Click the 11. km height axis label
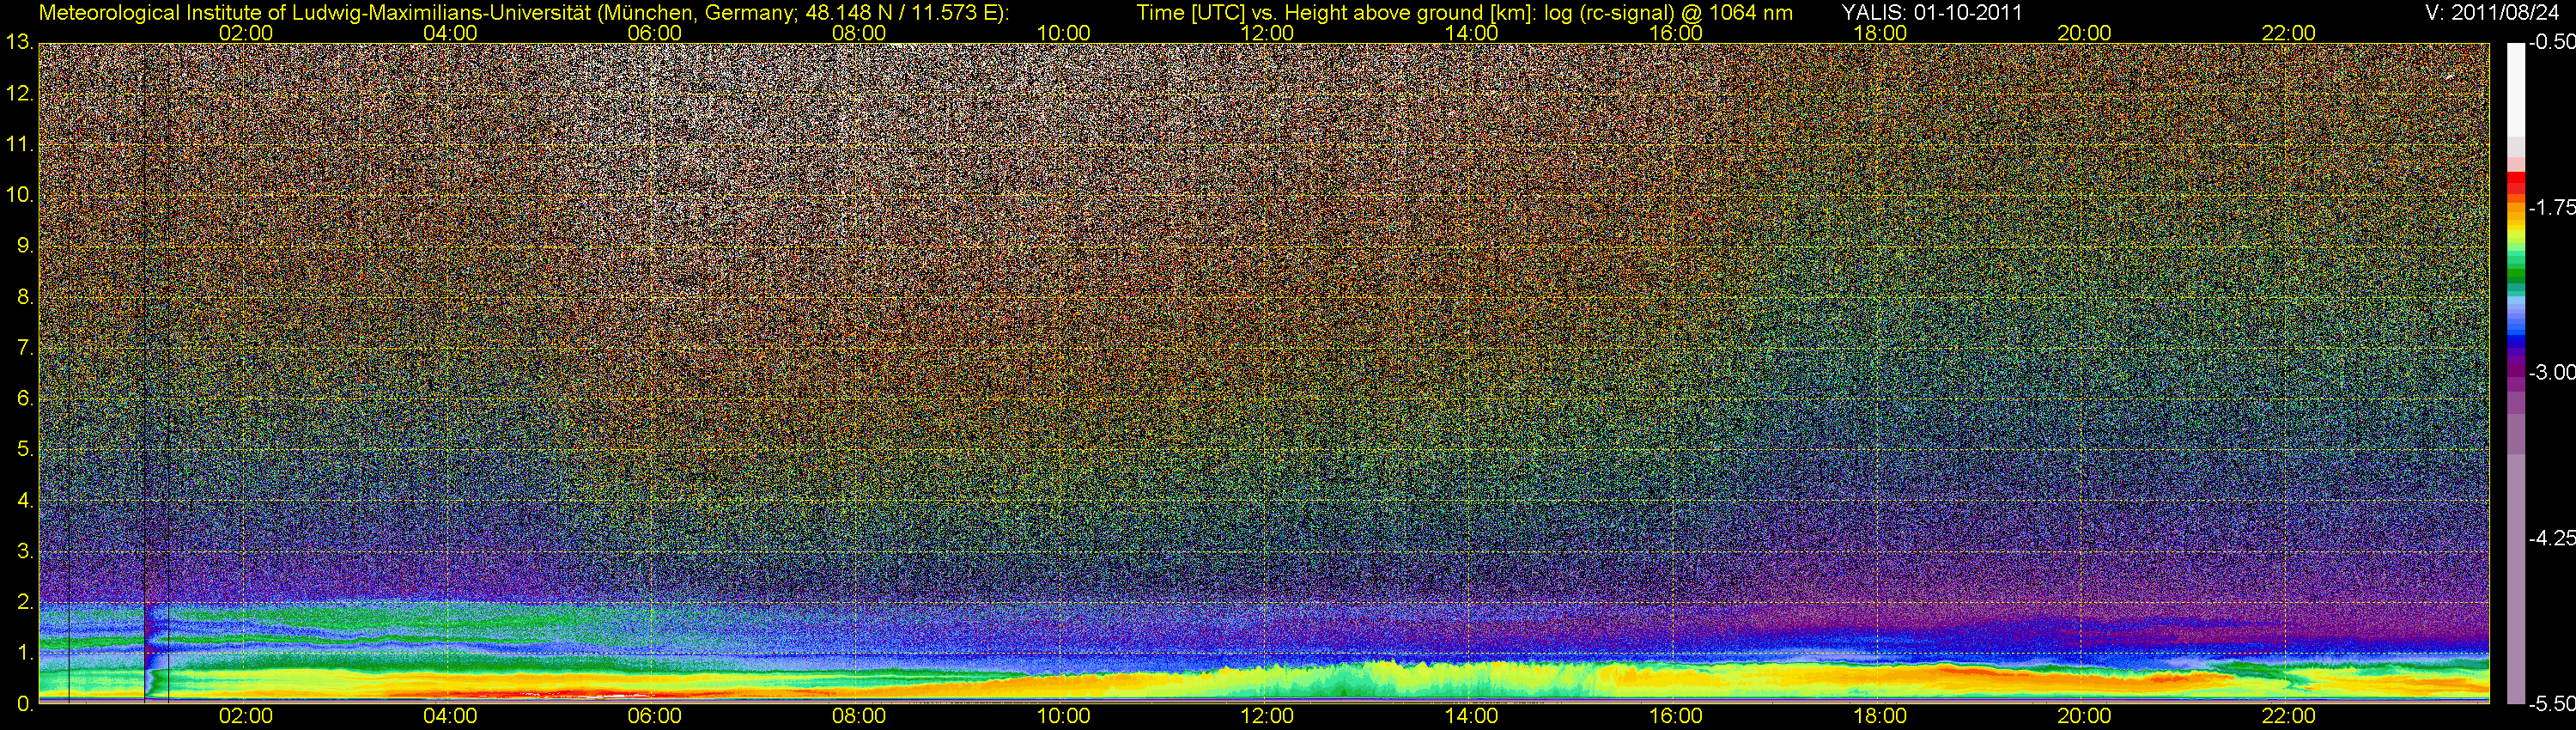The width and height of the screenshot is (2576, 730). [19, 145]
